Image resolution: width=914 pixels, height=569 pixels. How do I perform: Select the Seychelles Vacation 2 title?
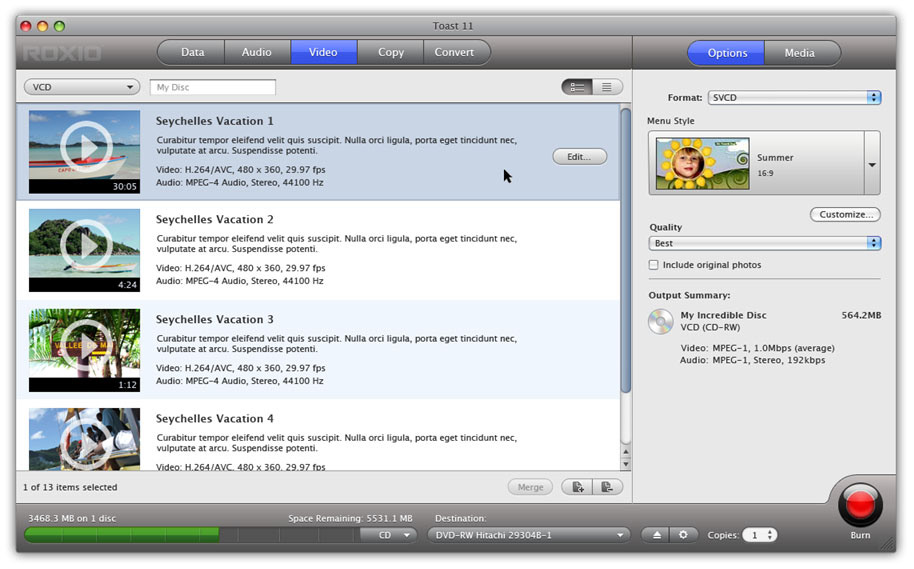pos(215,219)
